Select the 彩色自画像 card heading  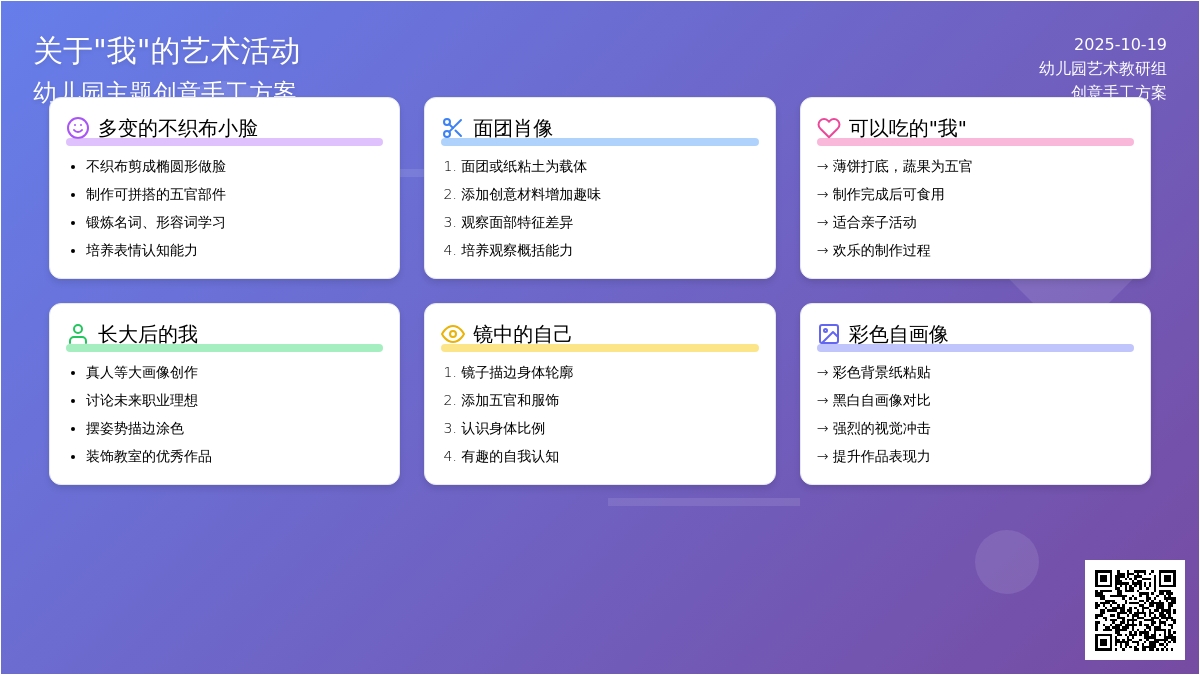(x=898, y=334)
